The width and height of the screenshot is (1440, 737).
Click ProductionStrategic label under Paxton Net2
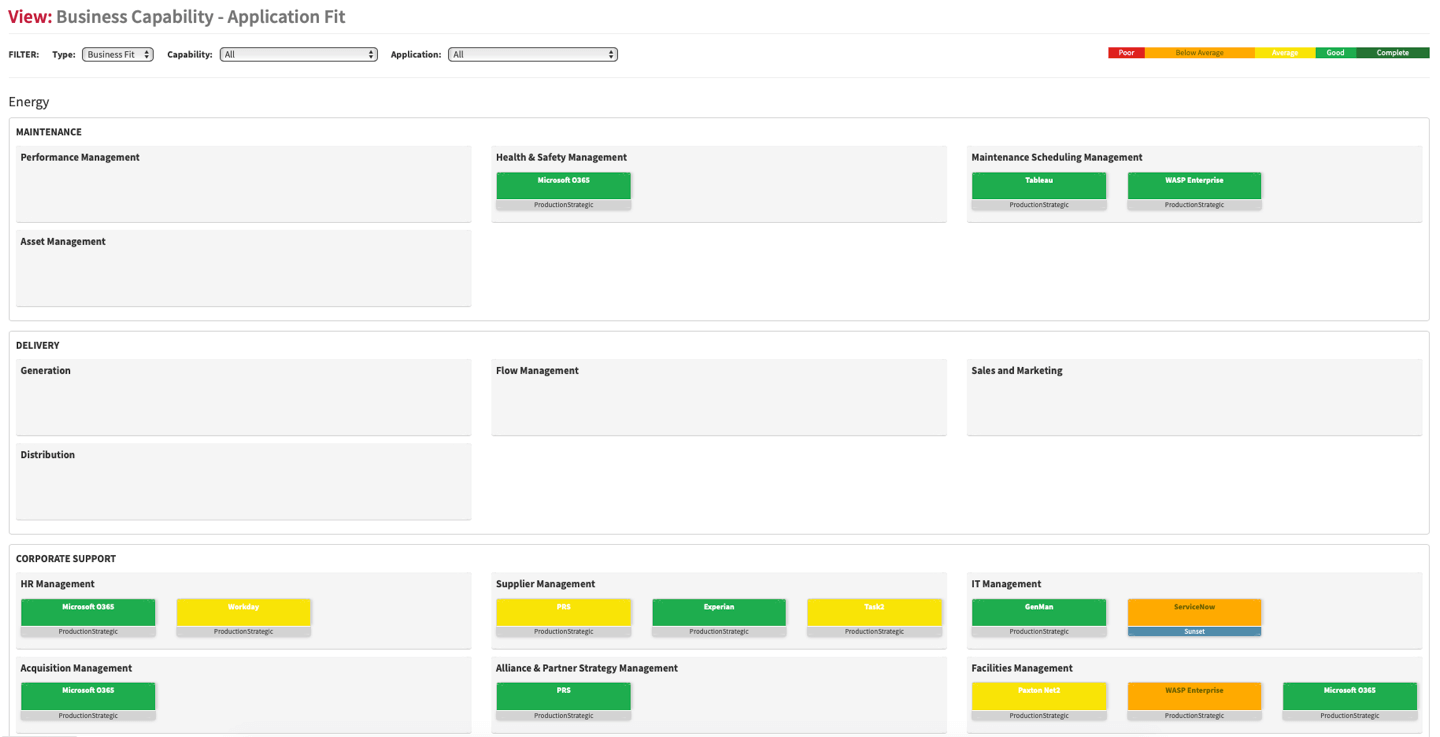coord(1039,716)
